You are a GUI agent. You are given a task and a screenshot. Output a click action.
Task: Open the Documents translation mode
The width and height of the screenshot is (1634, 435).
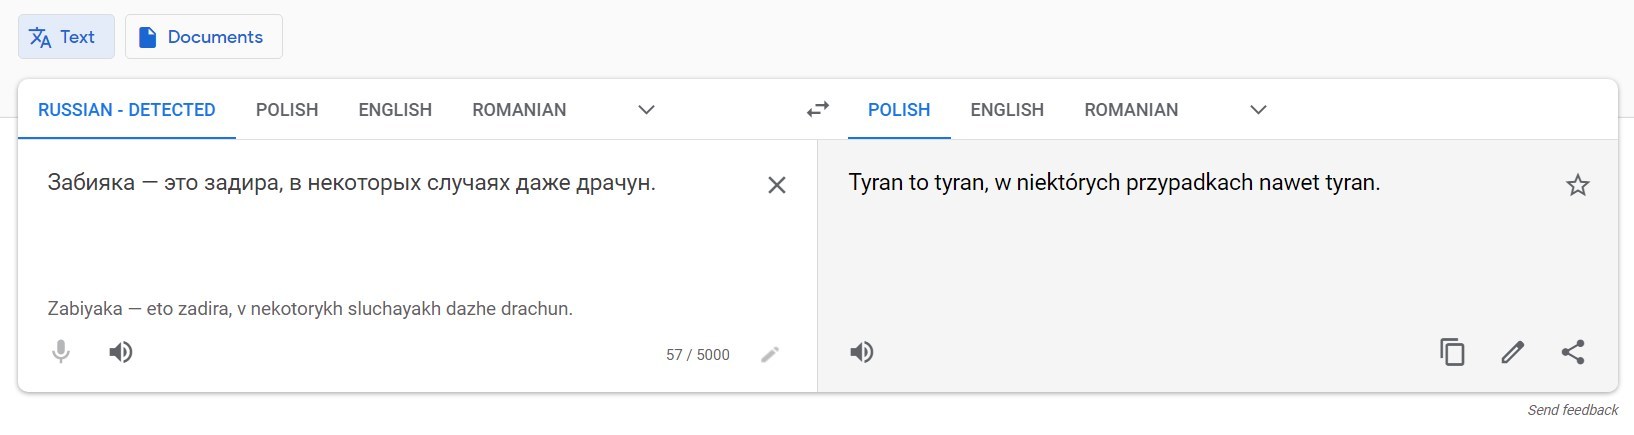[x=203, y=37]
